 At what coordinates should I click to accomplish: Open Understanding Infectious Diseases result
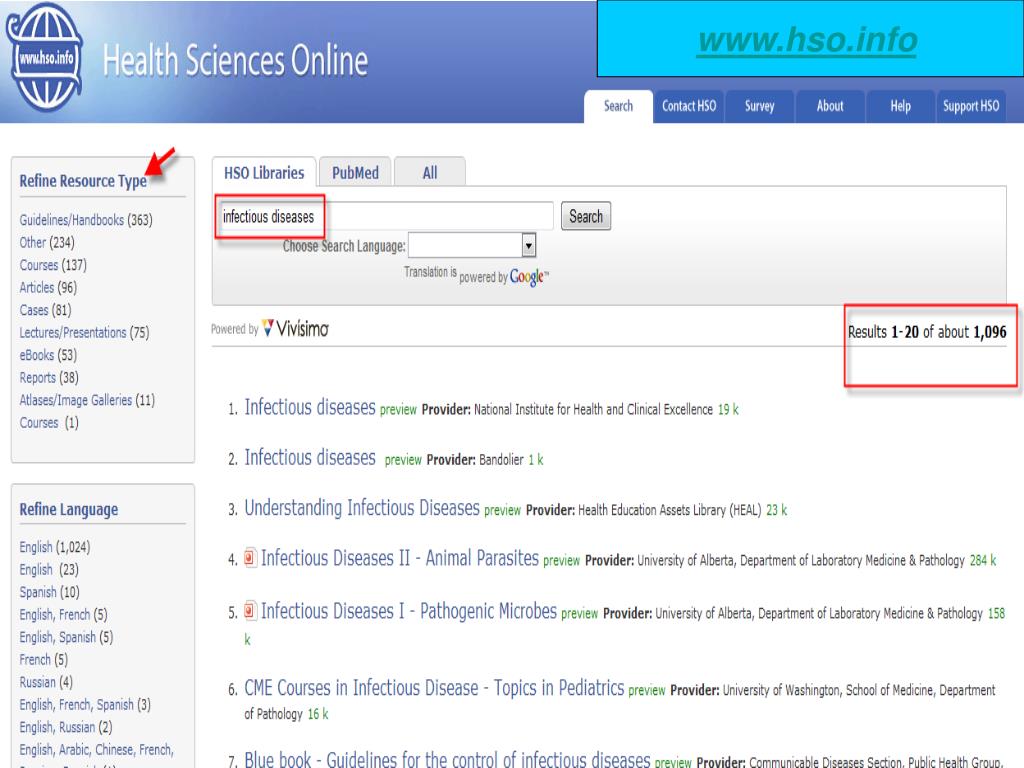click(362, 507)
